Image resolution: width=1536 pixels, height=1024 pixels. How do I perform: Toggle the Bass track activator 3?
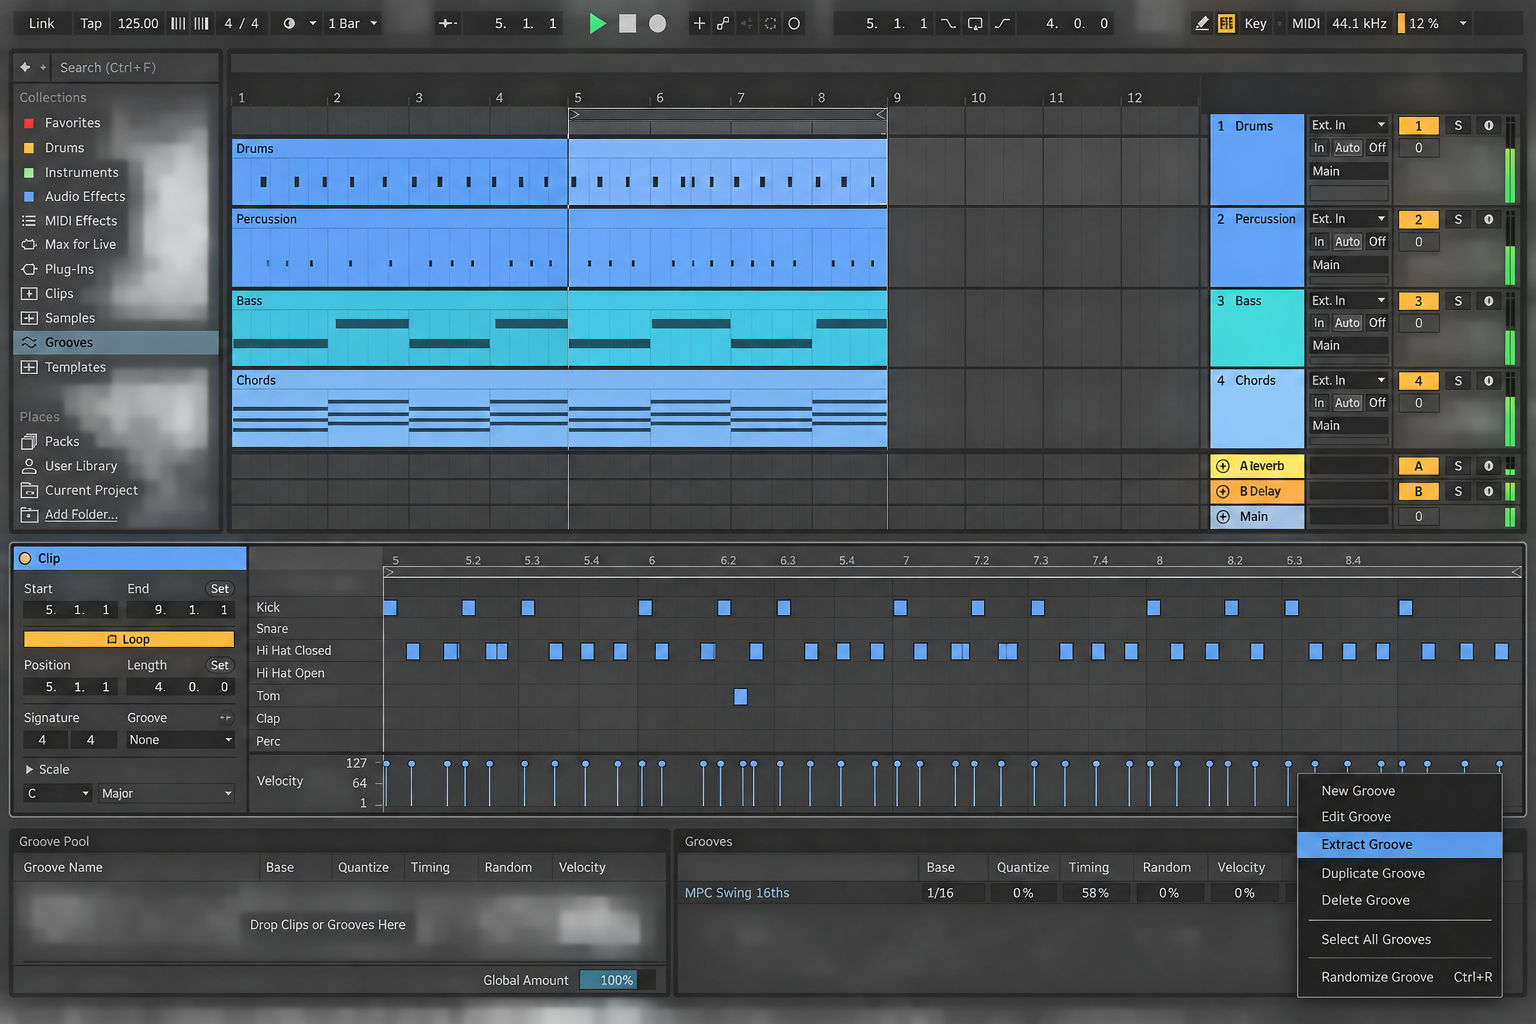tap(1418, 301)
